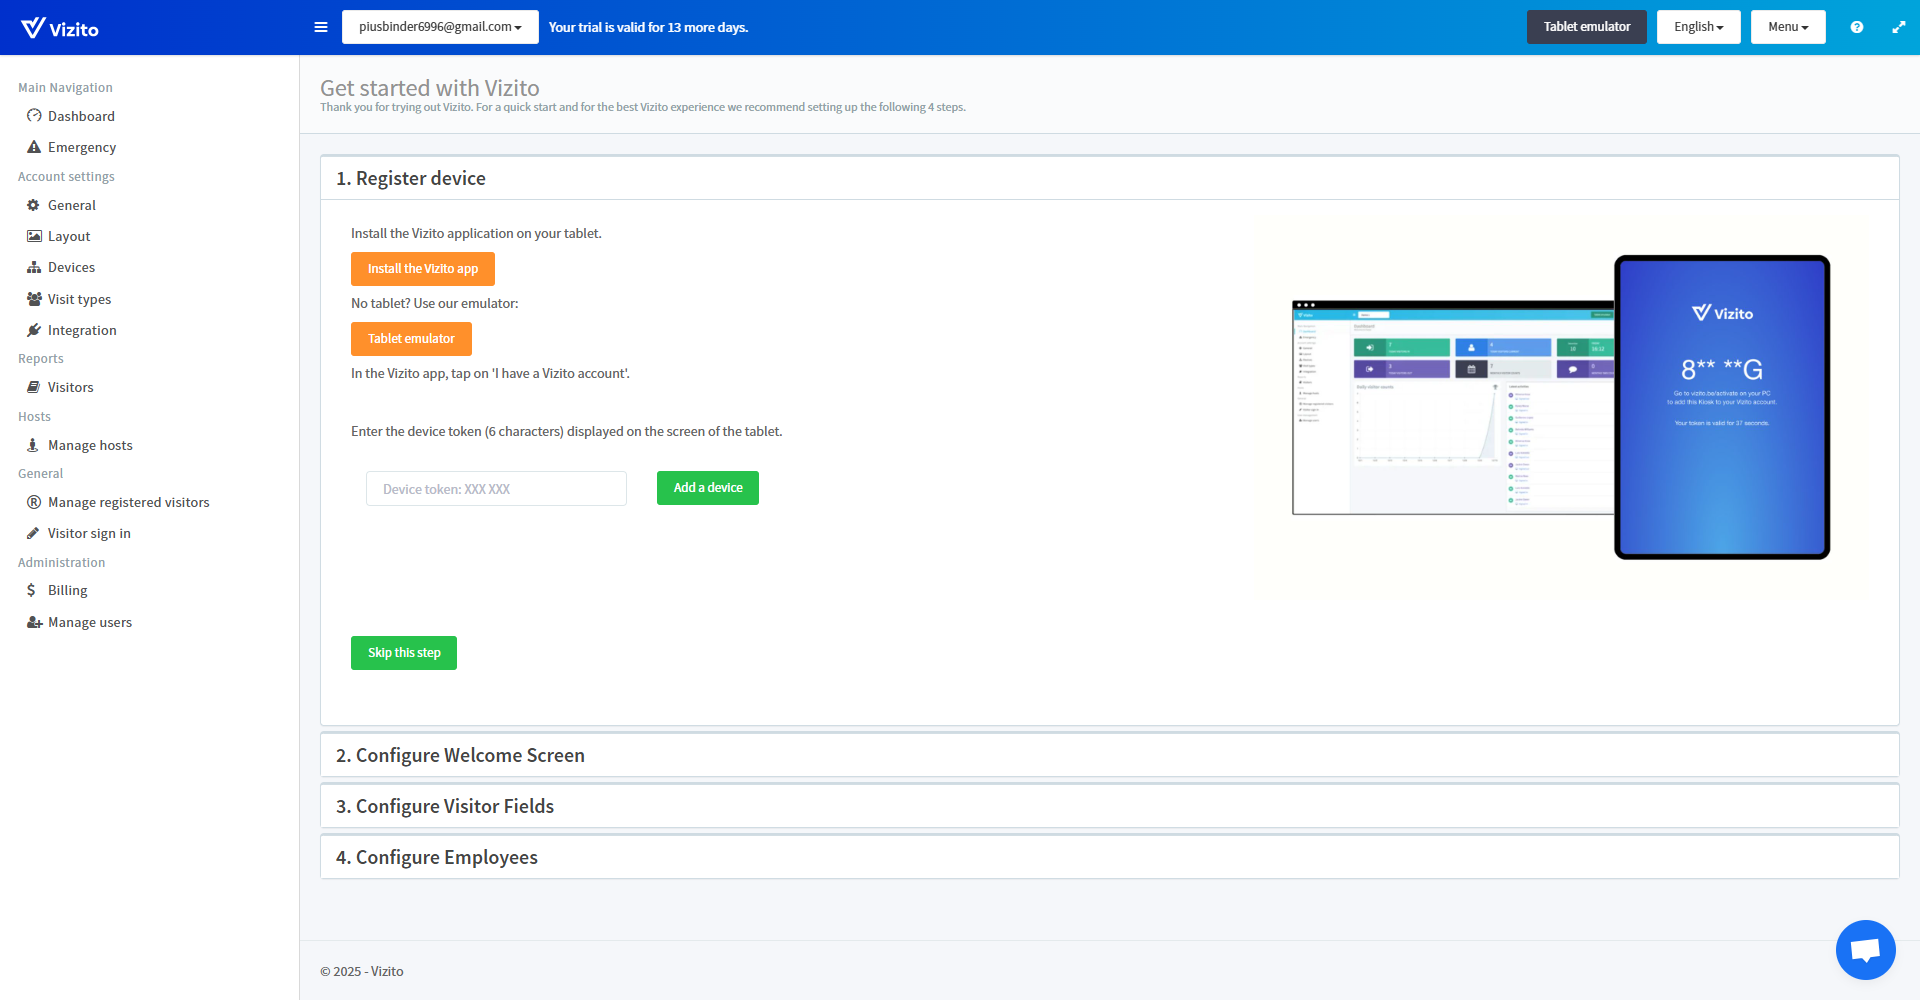Image resolution: width=1920 pixels, height=1000 pixels.
Task: Click the Dashboard gauge icon
Action: coord(34,116)
